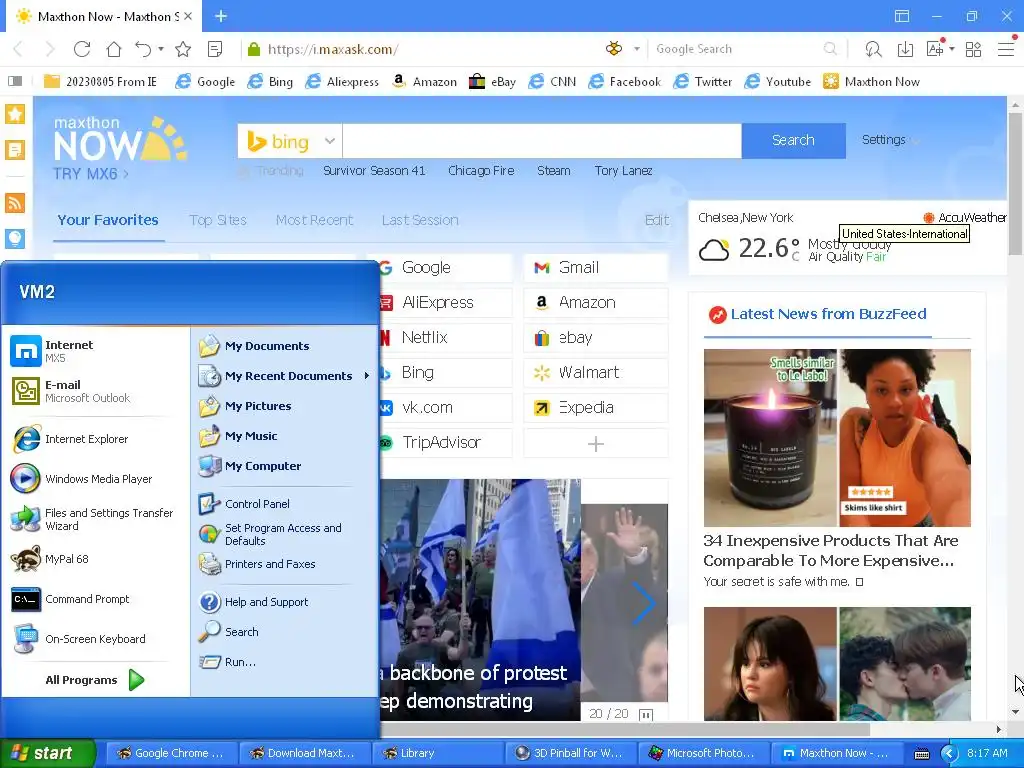Click the horizontal page scrollbar thumb
Viewport: 1024px width, 768px height.
(x=625, y=729)
